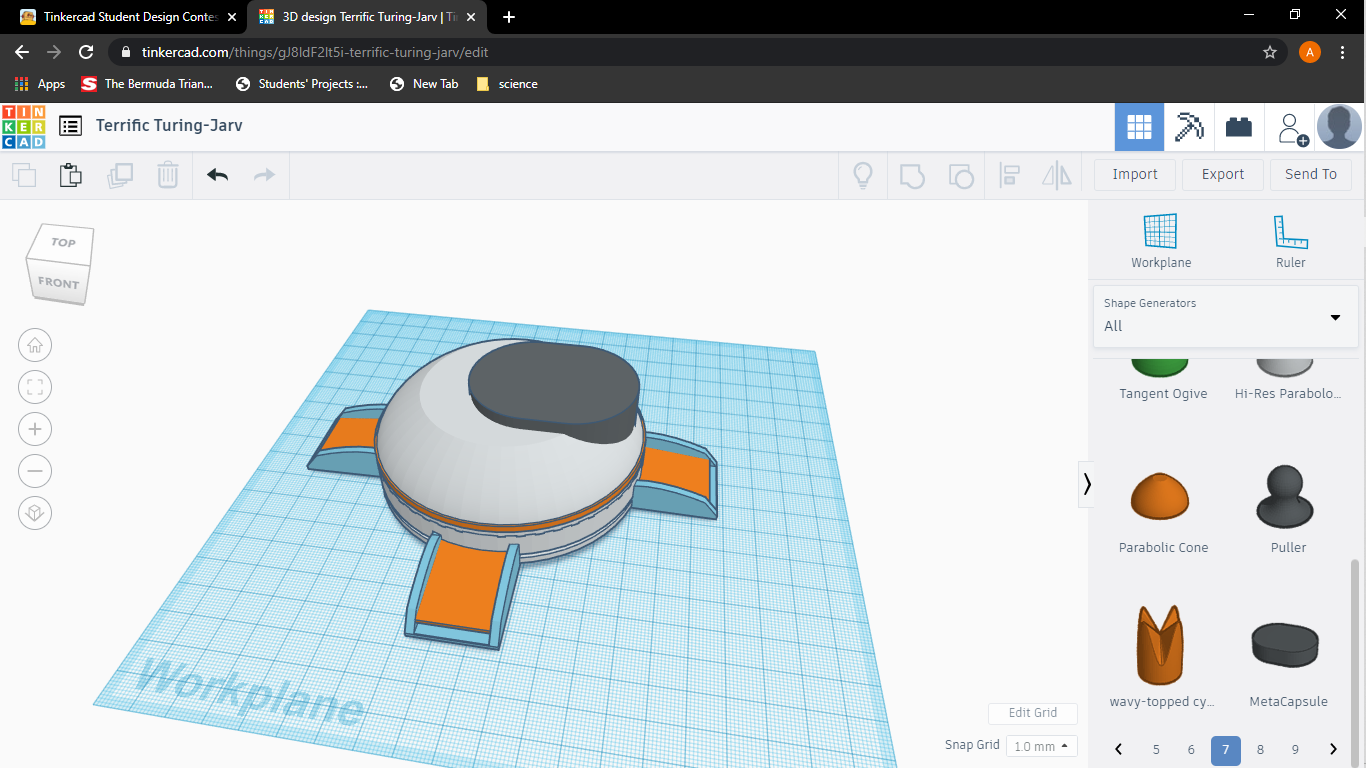Image resolution: width=1366 pixels, height=768 pixels.
Task: Click the Show all lightbulb icon
Action: click(x=863, y=175)
